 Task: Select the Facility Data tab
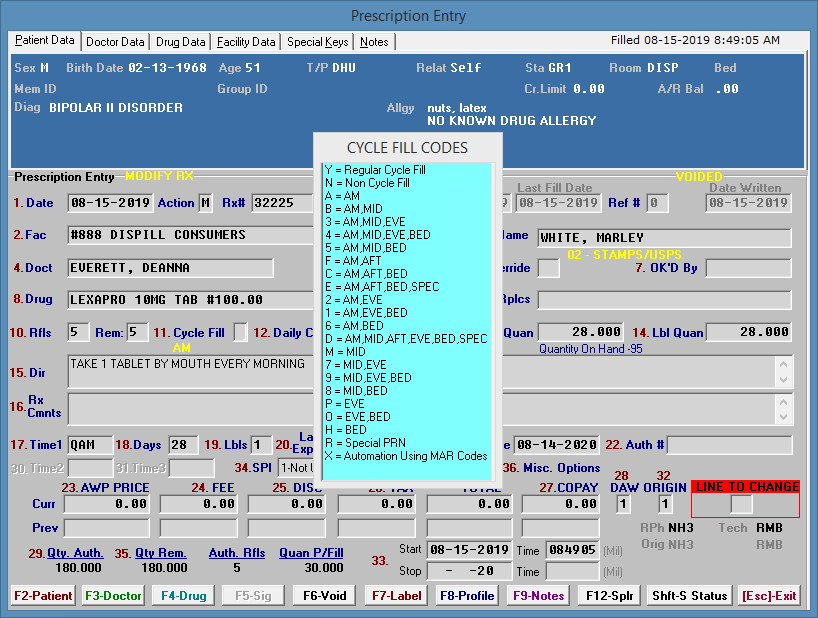pos(246,42)
